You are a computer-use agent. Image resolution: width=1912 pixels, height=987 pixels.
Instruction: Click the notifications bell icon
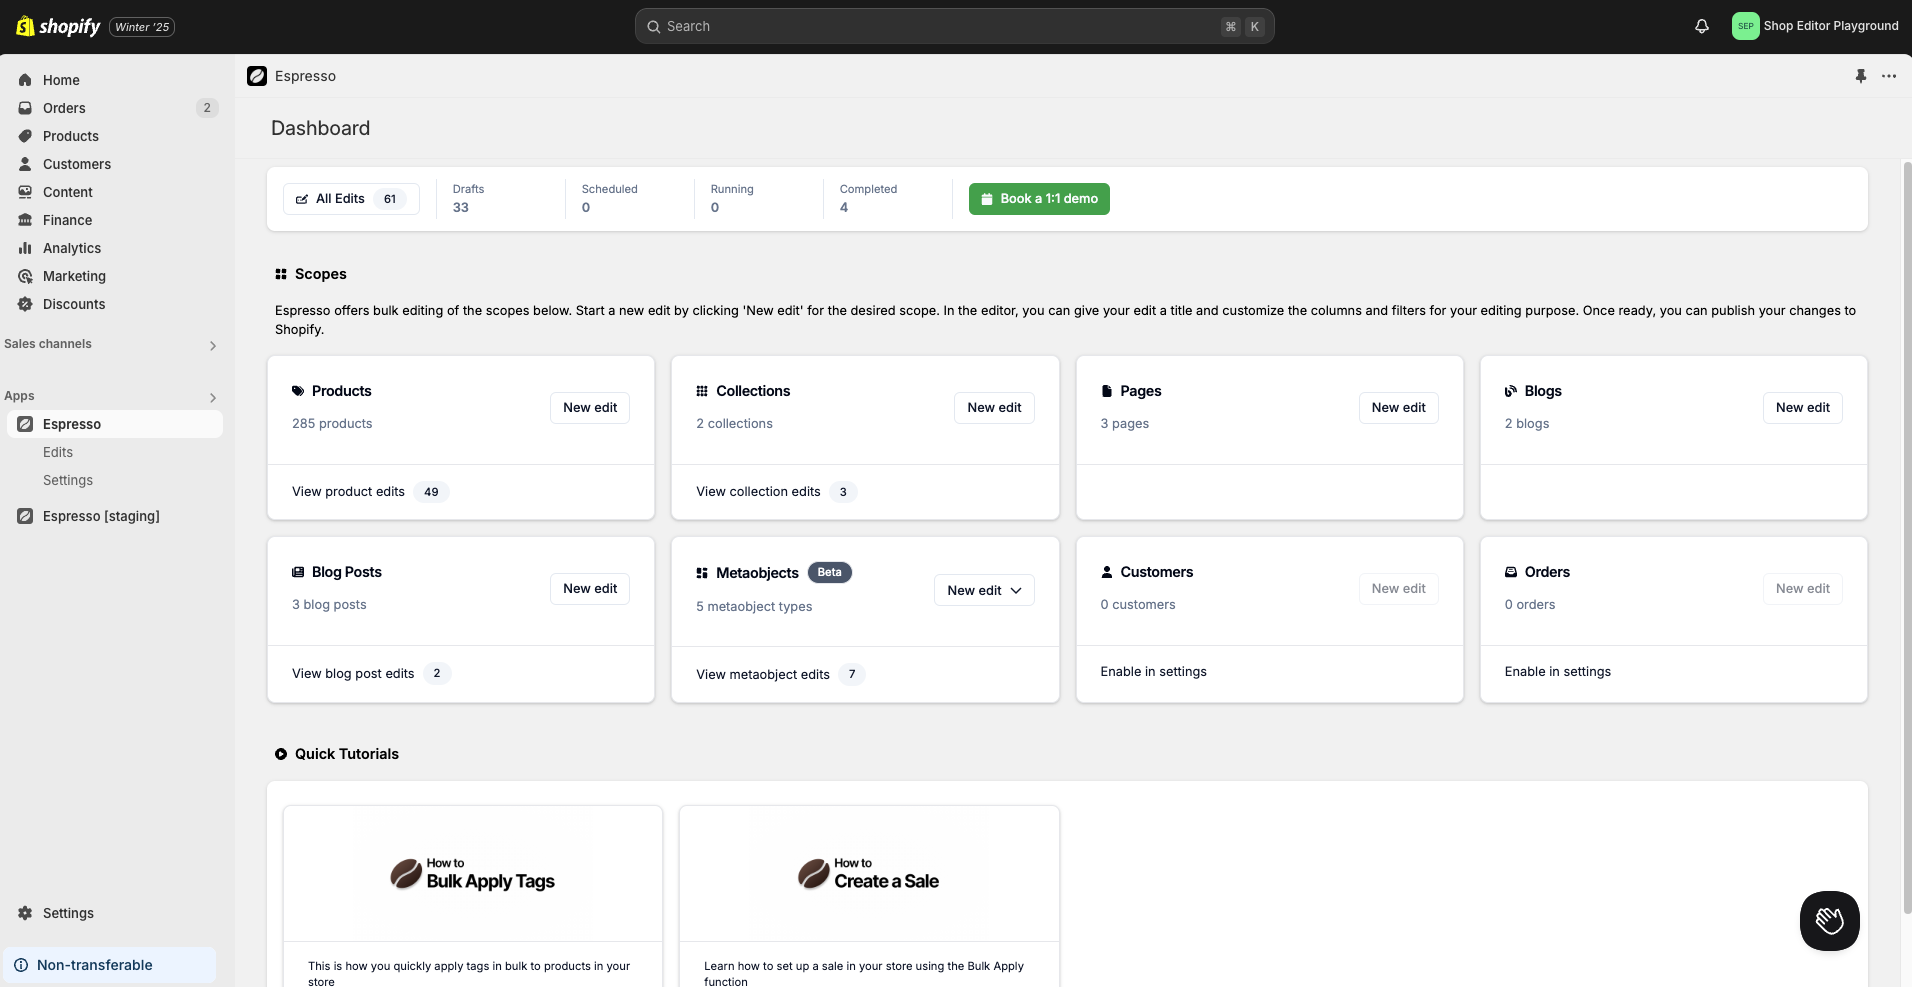pos(1701,26)
